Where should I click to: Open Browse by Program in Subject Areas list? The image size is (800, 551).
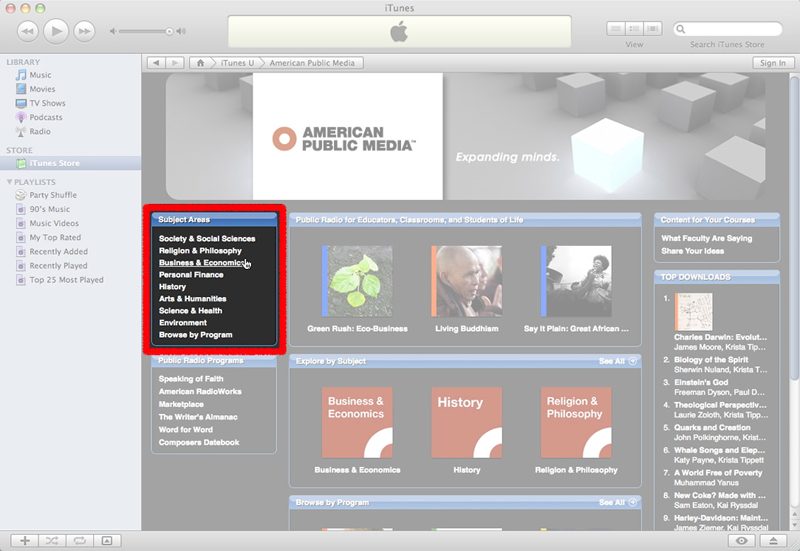tap(195, 335)
